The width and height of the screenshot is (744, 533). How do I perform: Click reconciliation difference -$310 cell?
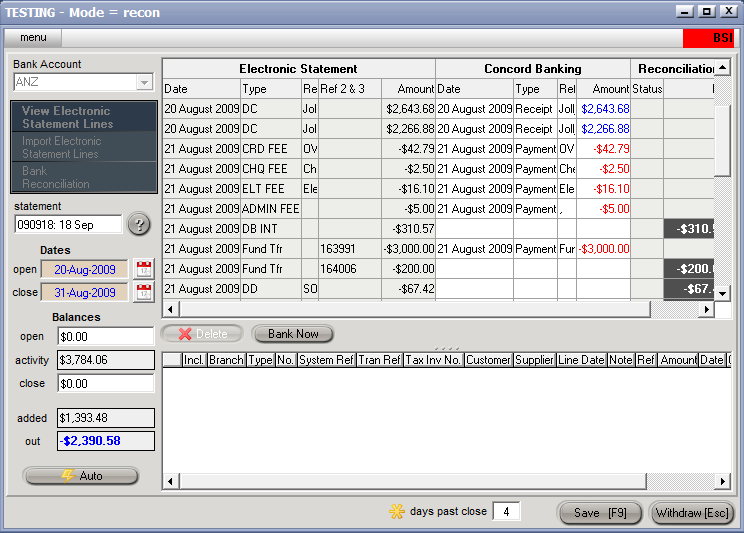pos(689,229)
